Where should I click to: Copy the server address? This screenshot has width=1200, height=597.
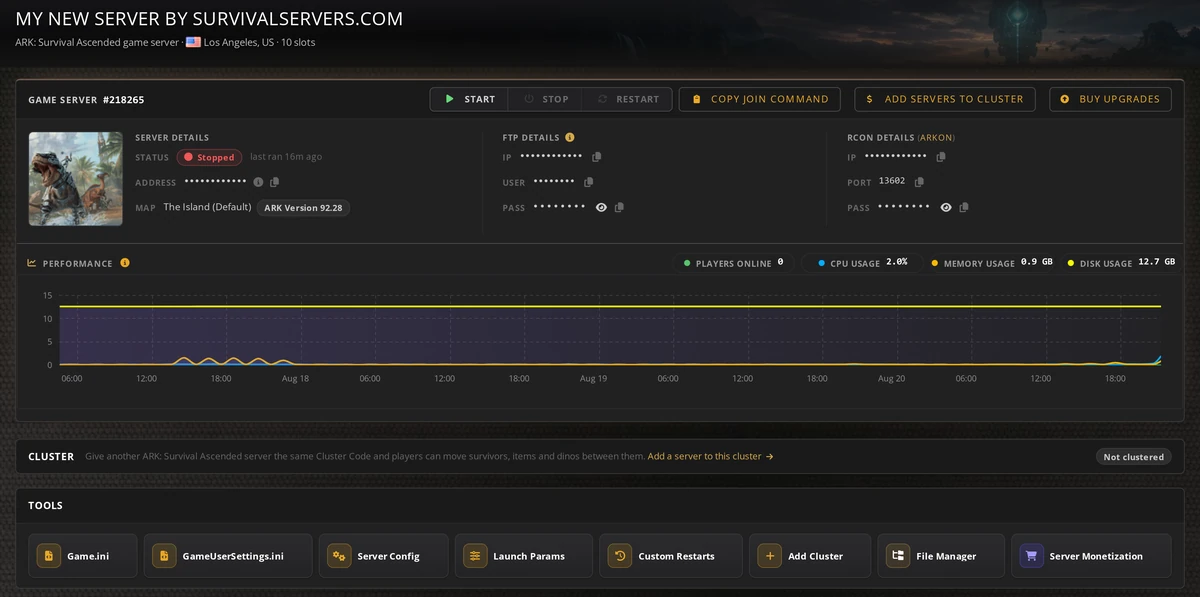coord(275,182)
